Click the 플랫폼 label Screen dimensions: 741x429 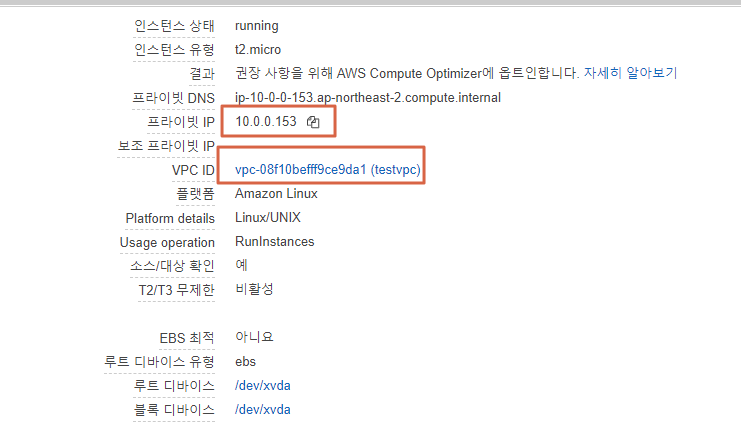coord(196,194)
